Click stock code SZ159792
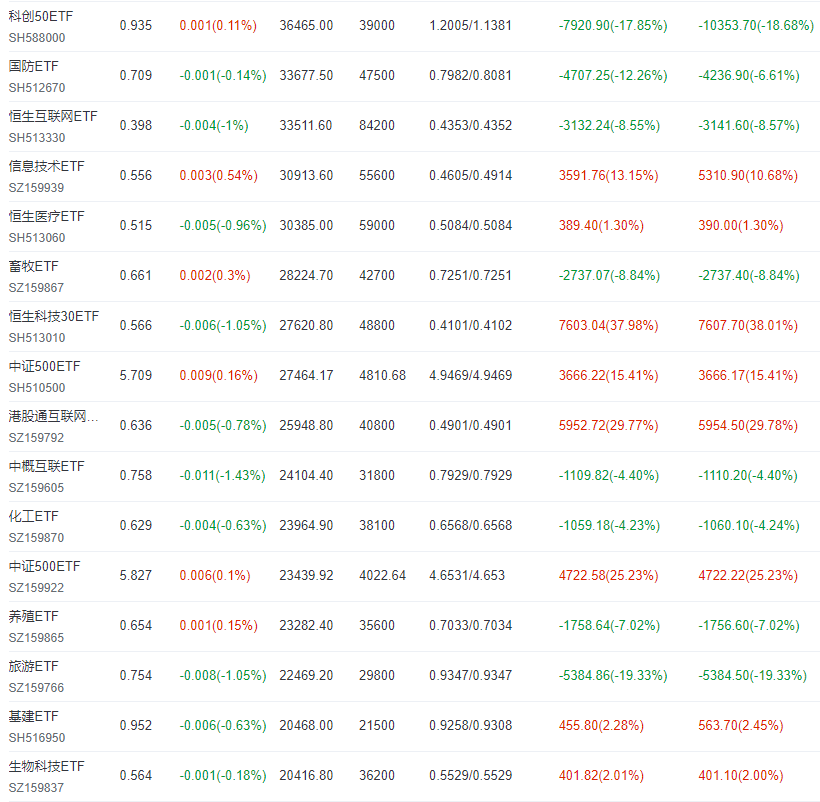The image size is (820, 802). 37,438
